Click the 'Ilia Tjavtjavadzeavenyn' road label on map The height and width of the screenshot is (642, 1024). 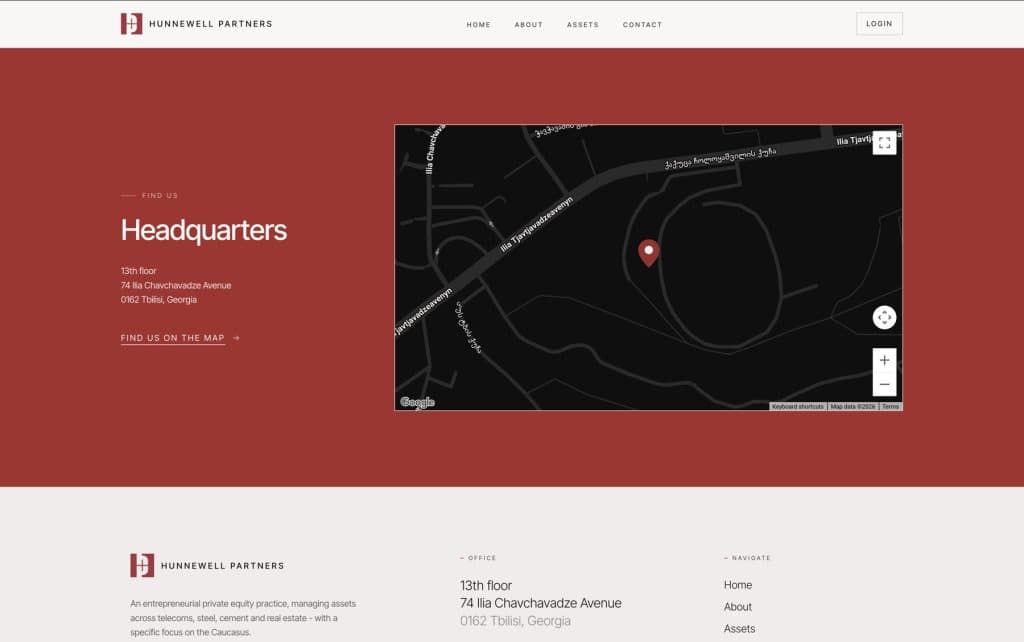537,225
